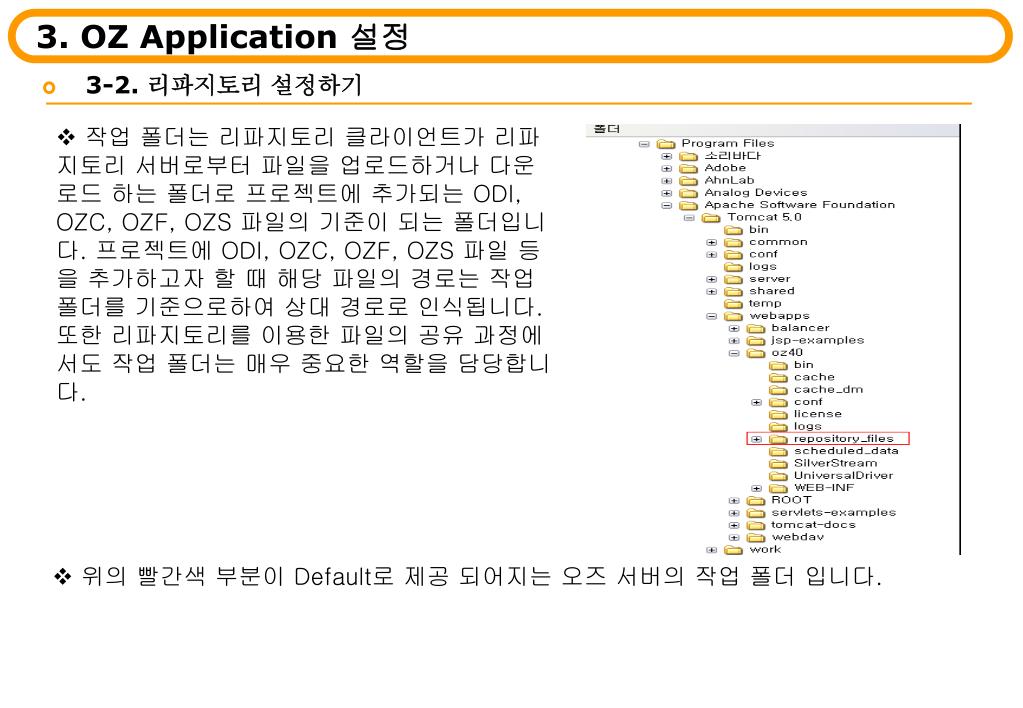Click the Adobe folder icon

pos(688,168)
